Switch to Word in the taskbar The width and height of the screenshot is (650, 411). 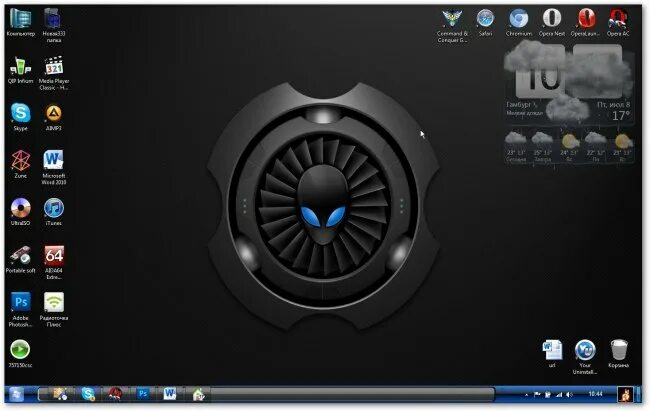click(x=170, y=394)
